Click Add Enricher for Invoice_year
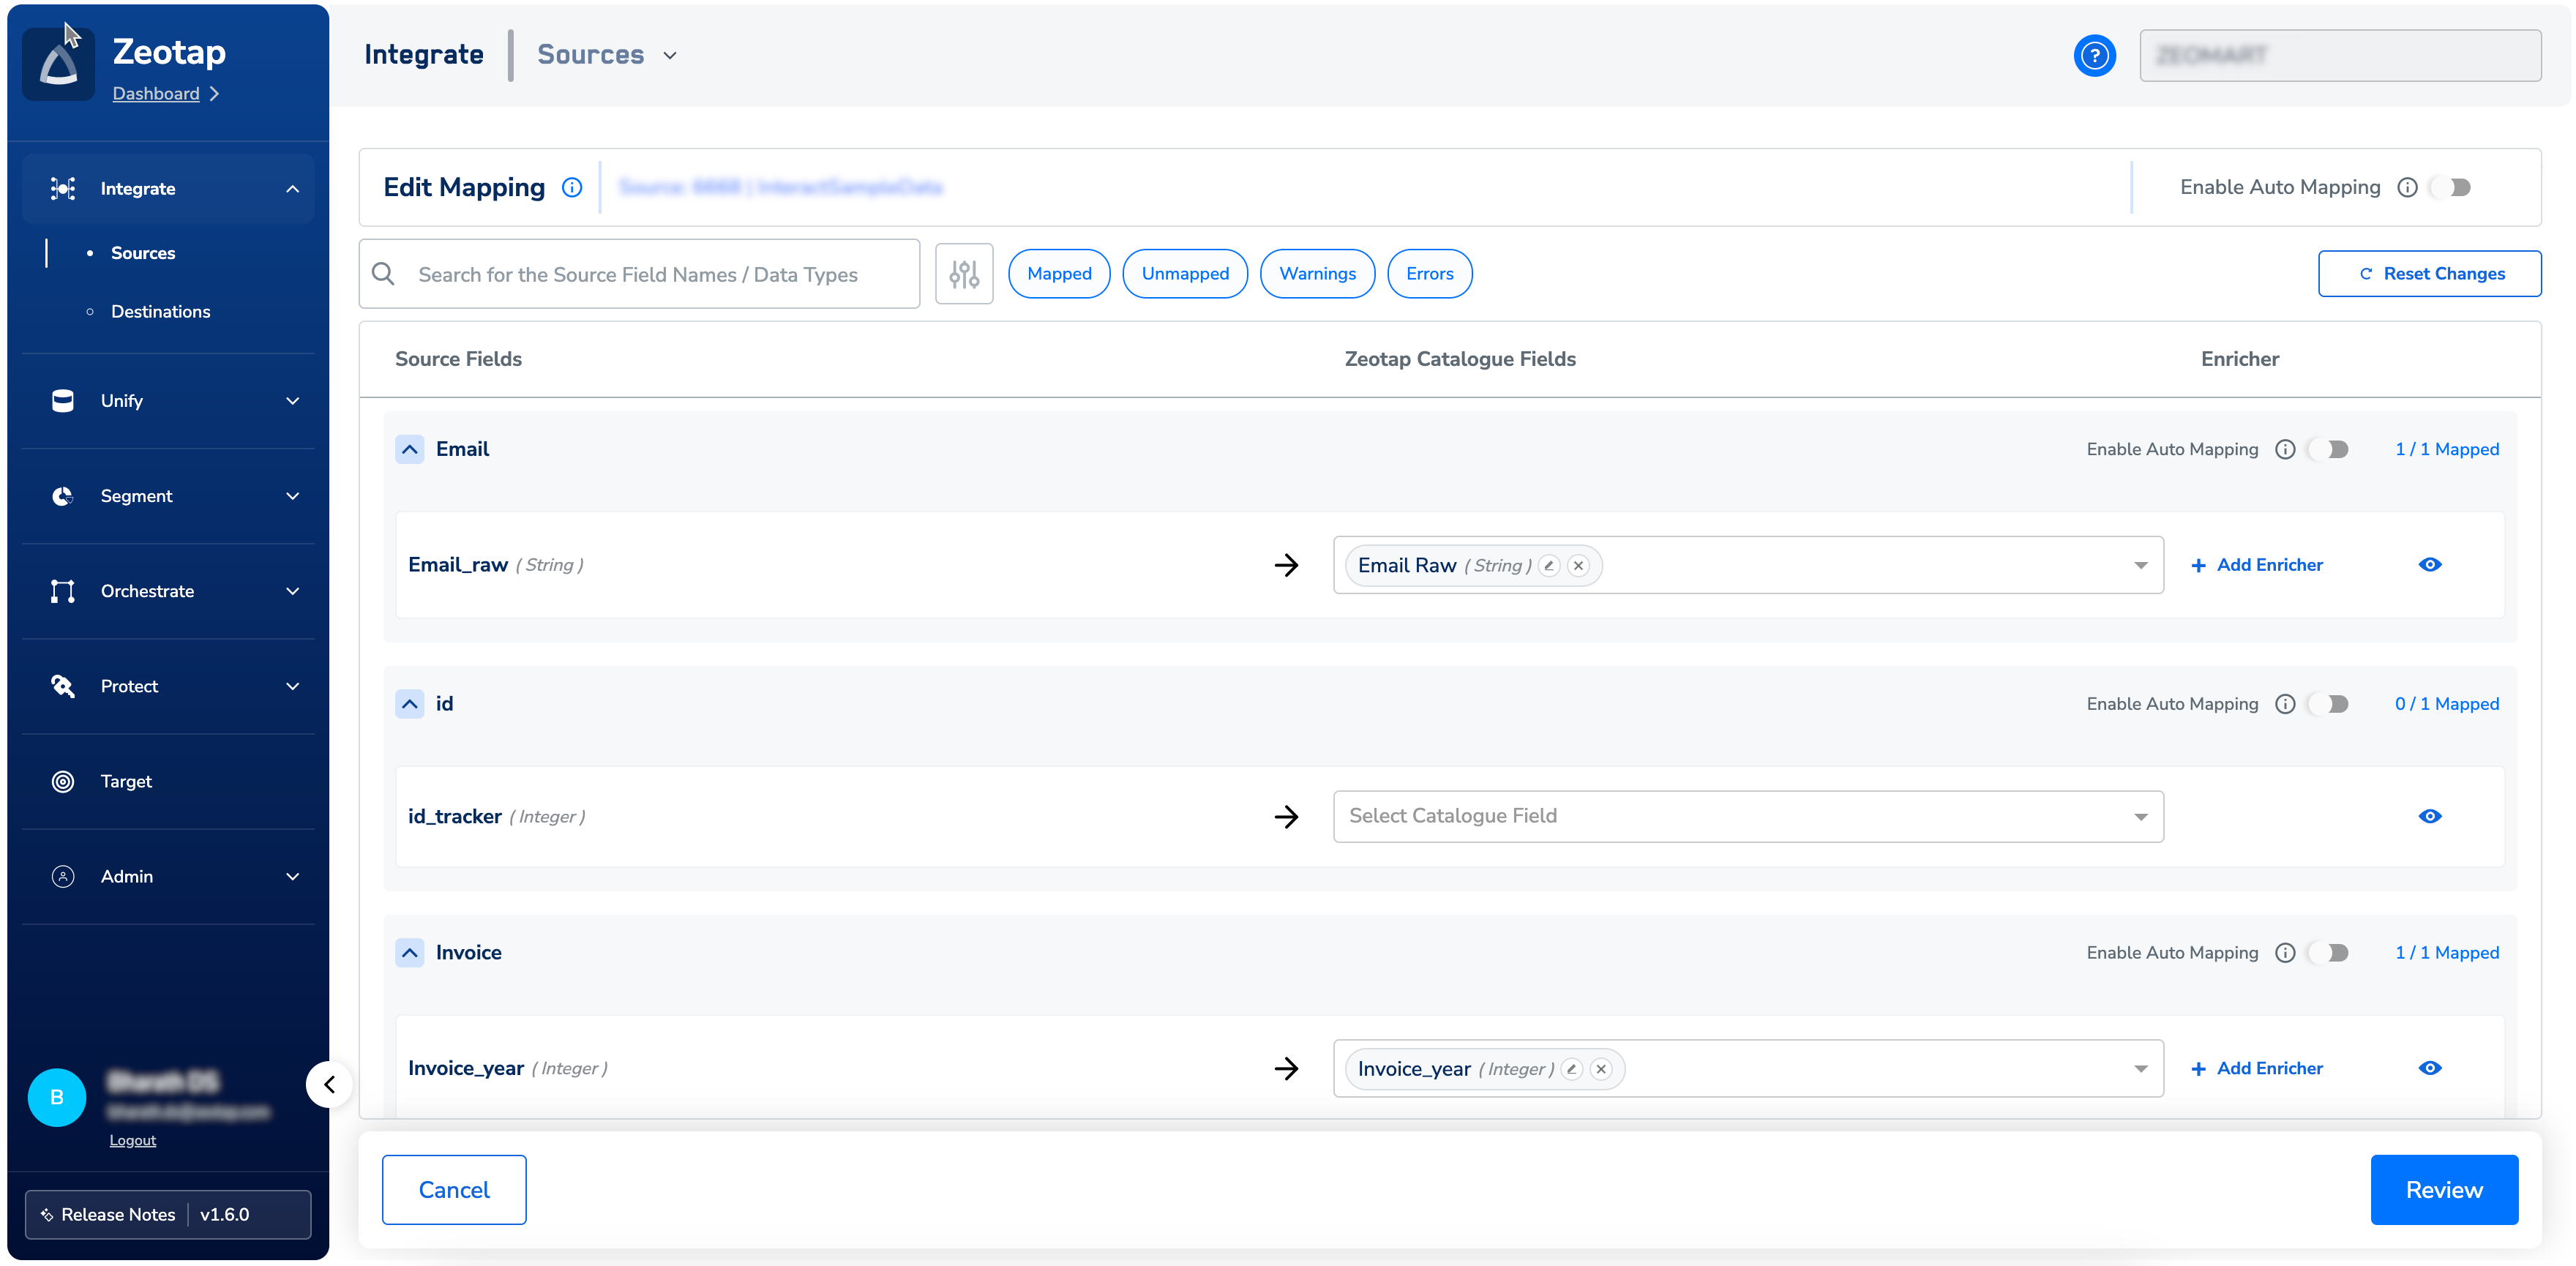The height and width of the screenshot is (1266, 2576). click(2256, 1068)
